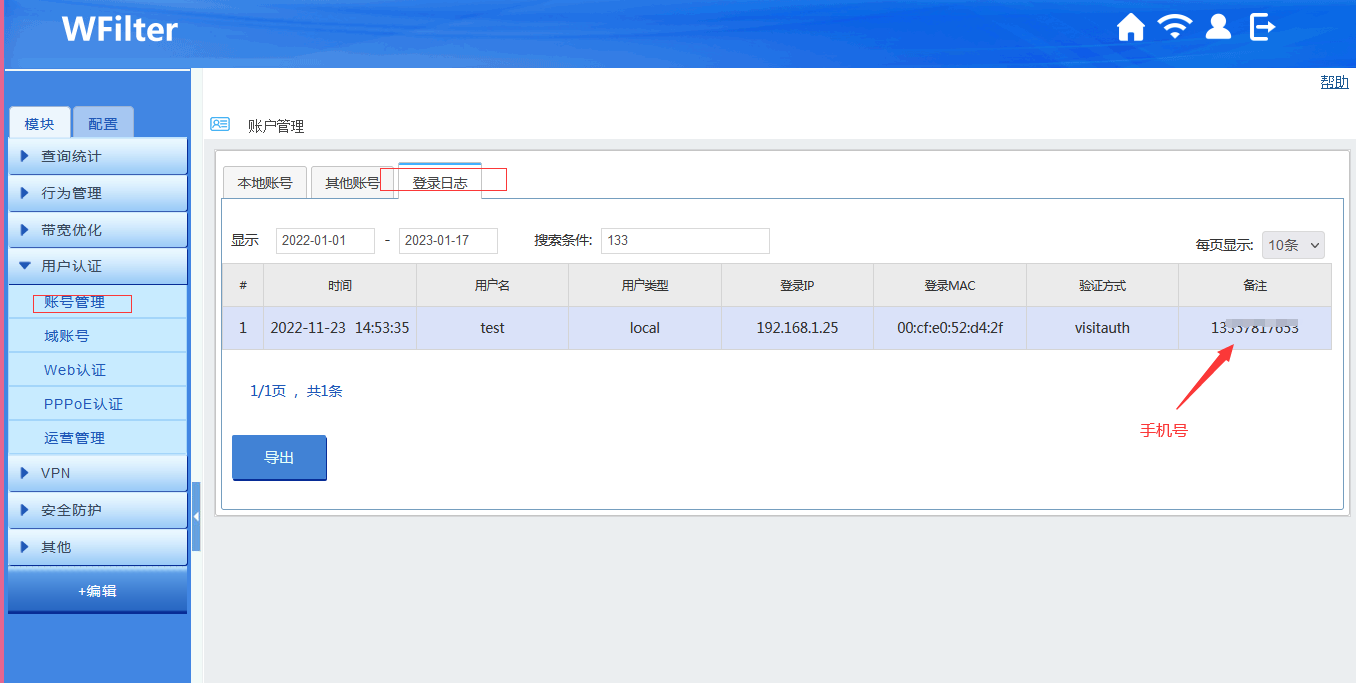Open Web认证 under user authentication
The width and height of the screenshot is (1356, 683).
[x=75, y=370]
